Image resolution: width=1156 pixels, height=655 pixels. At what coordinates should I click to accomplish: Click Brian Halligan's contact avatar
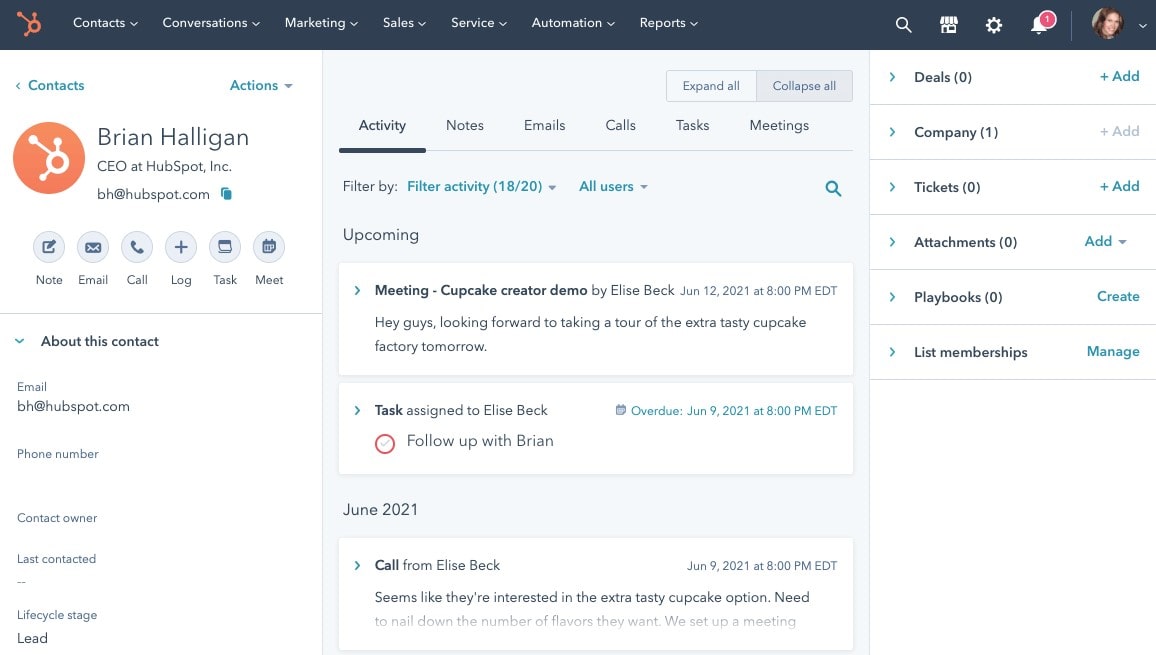coord(49,158)
